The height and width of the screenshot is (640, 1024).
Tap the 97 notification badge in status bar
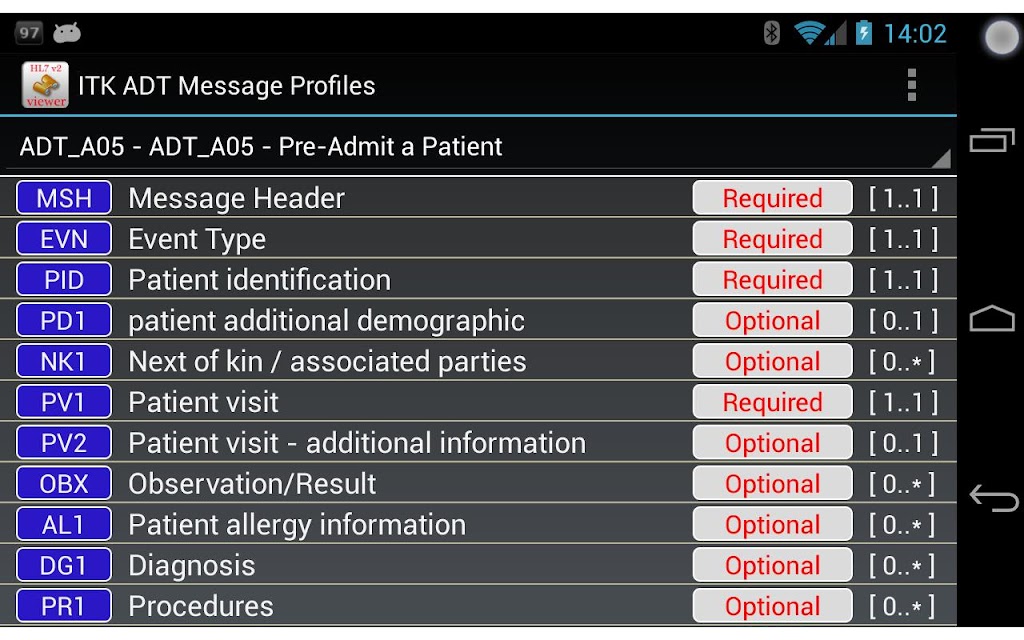(x=29, y=33)
